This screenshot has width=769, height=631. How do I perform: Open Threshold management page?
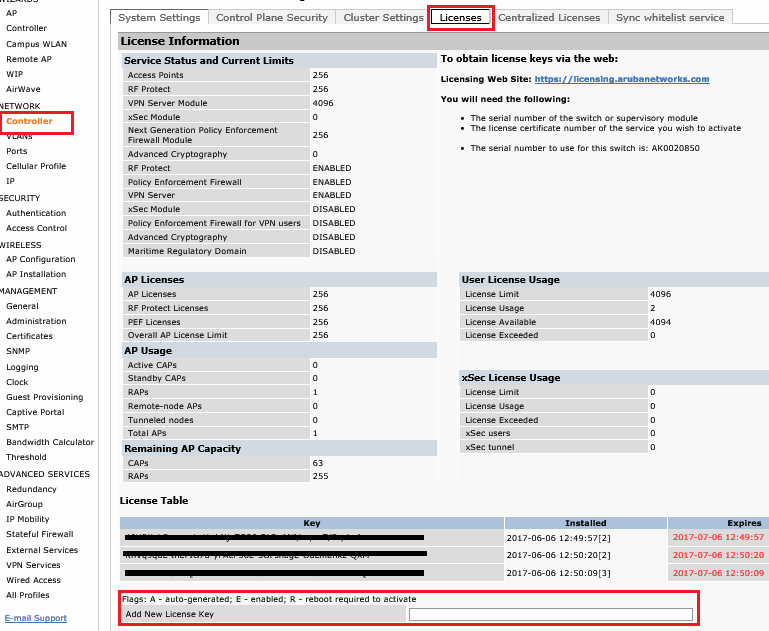(26, 457)
